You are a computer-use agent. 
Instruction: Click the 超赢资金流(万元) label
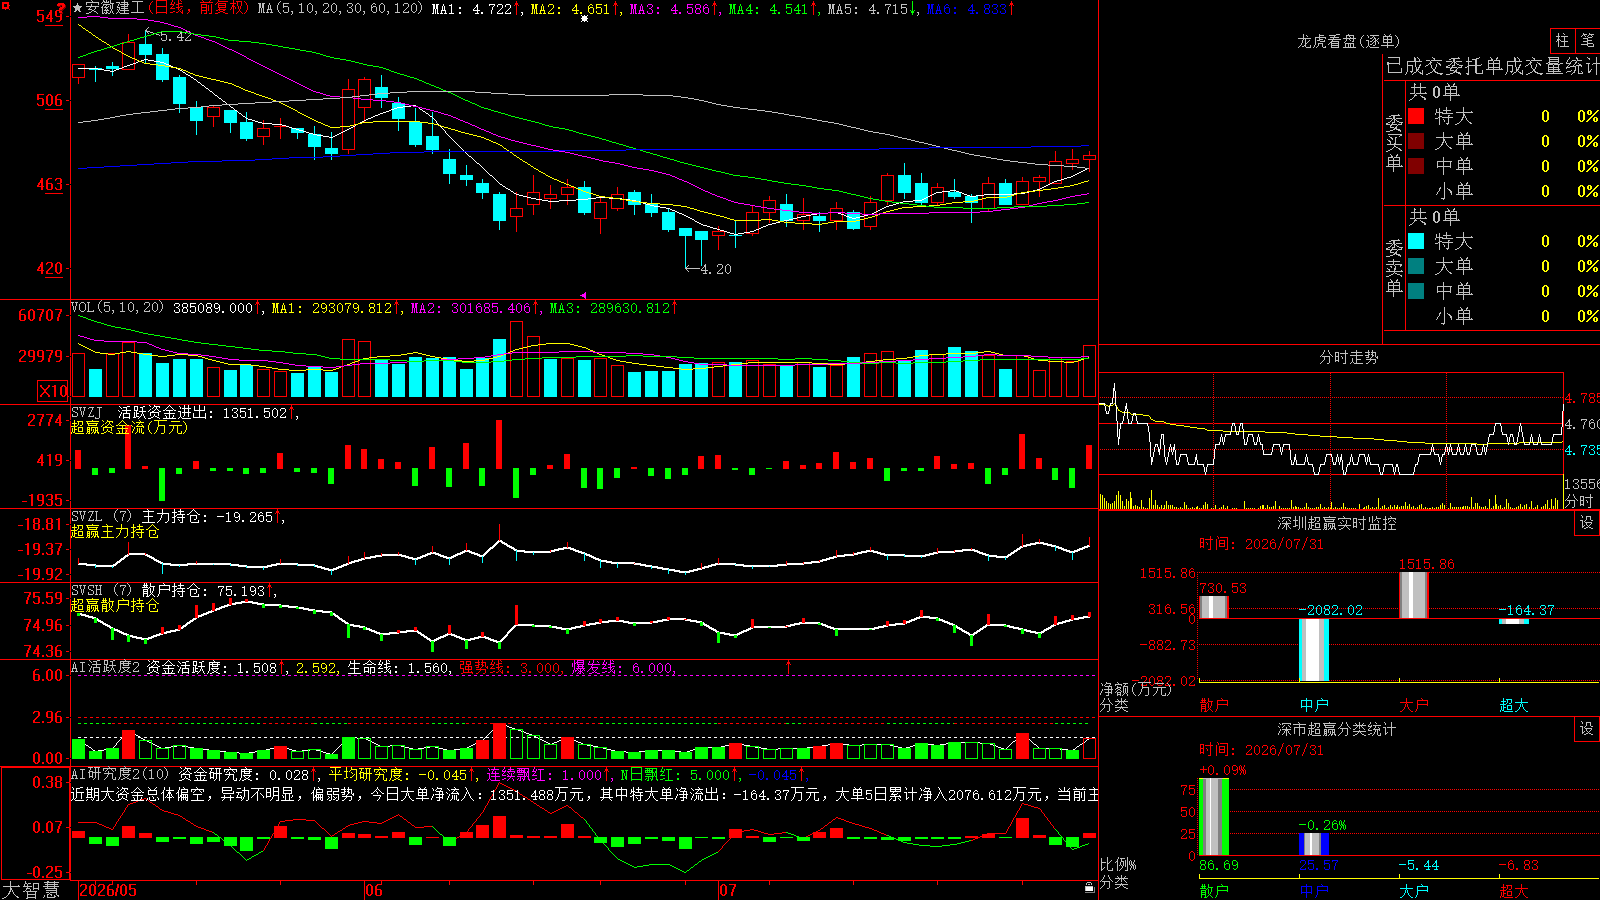[129, 427]
